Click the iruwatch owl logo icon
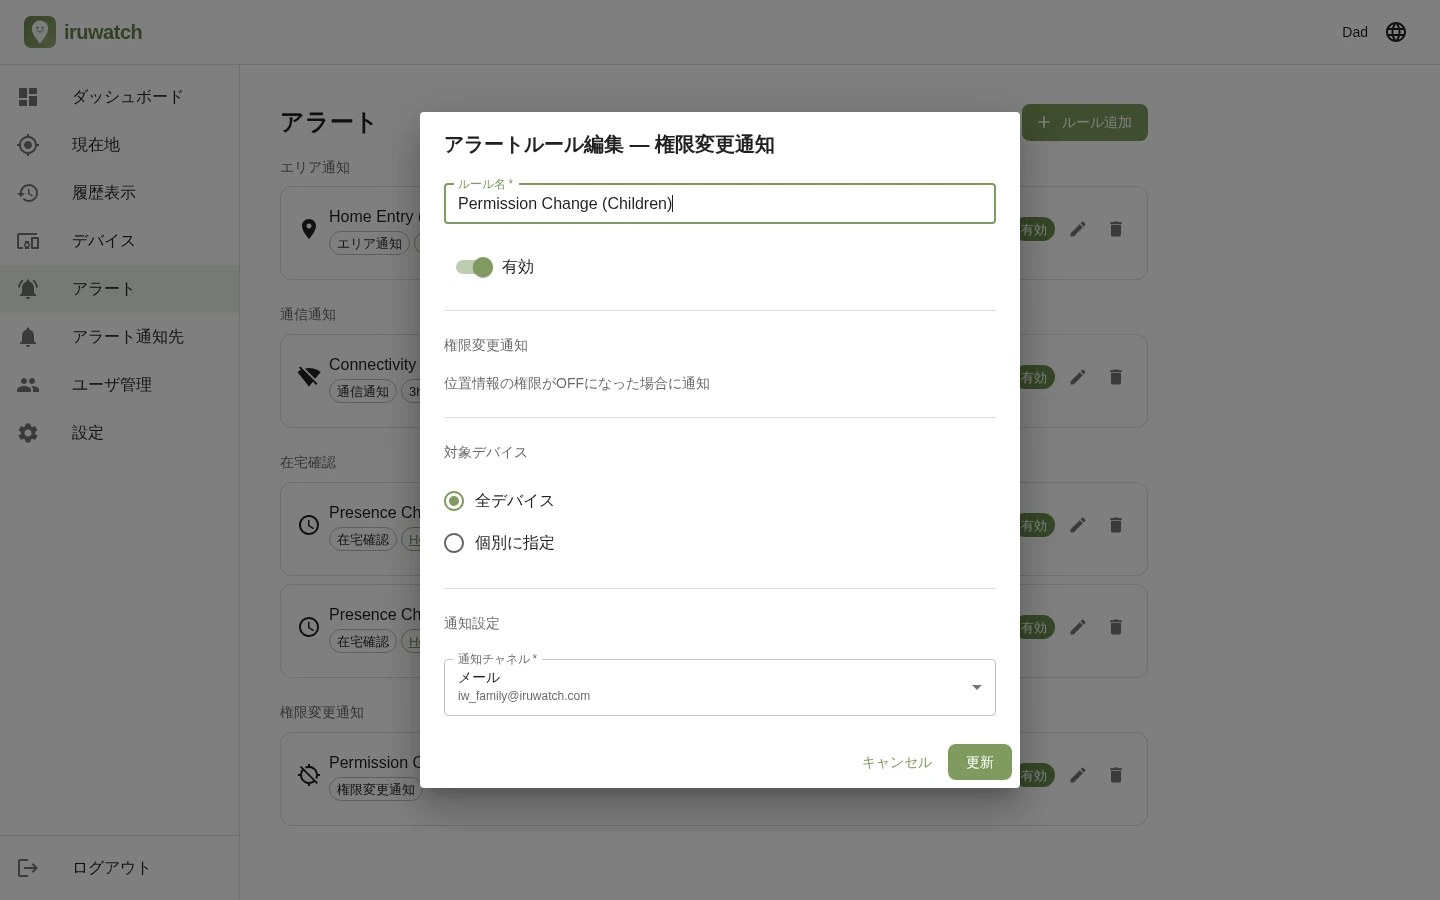Image resolution: width=1440 pixels, height=900 pixels. coord(40,32)
